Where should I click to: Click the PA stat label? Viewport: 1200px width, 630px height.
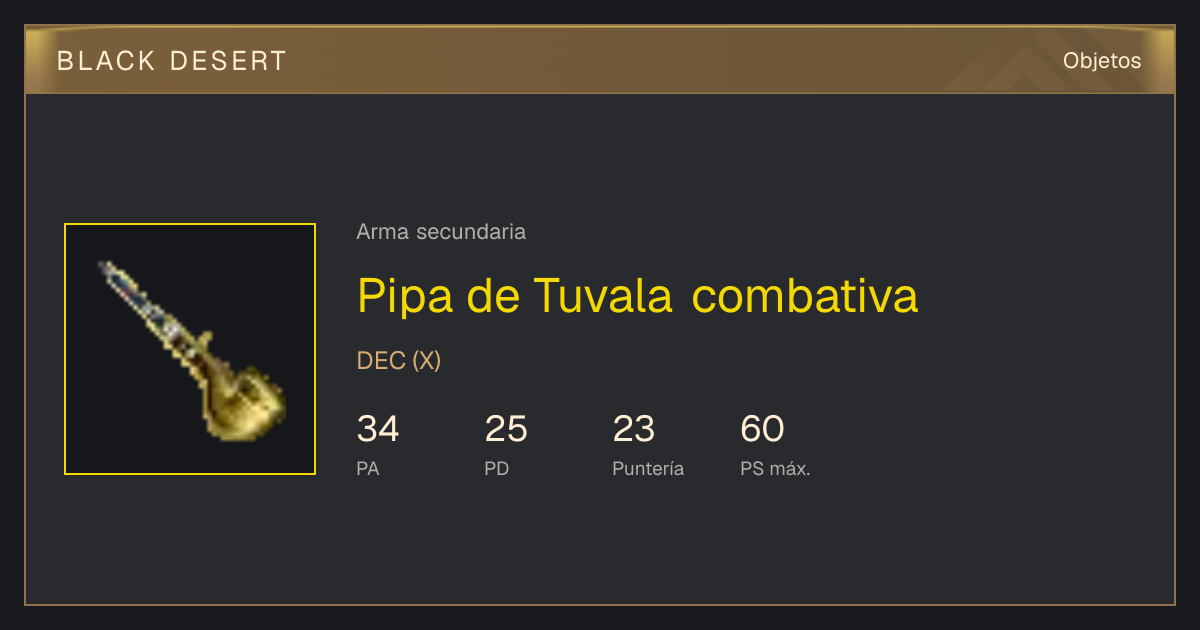368,468
